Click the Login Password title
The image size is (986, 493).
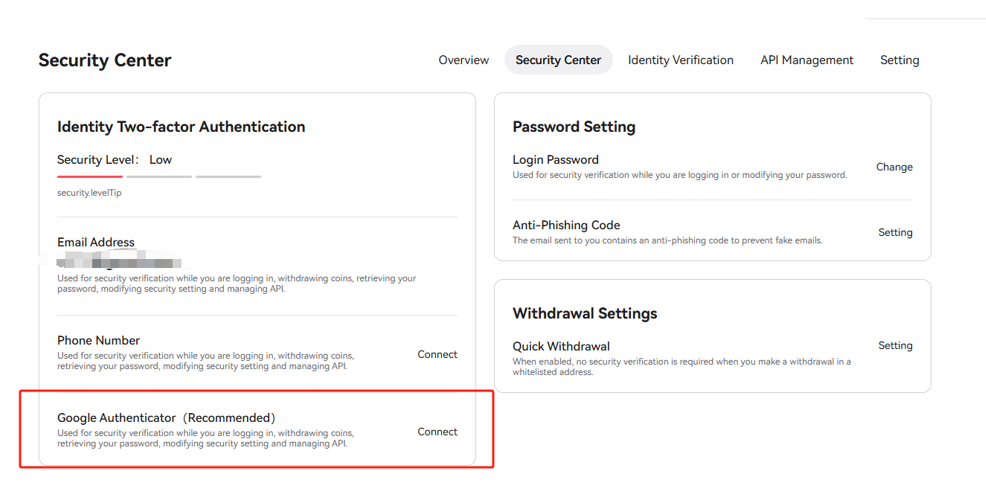555,160
